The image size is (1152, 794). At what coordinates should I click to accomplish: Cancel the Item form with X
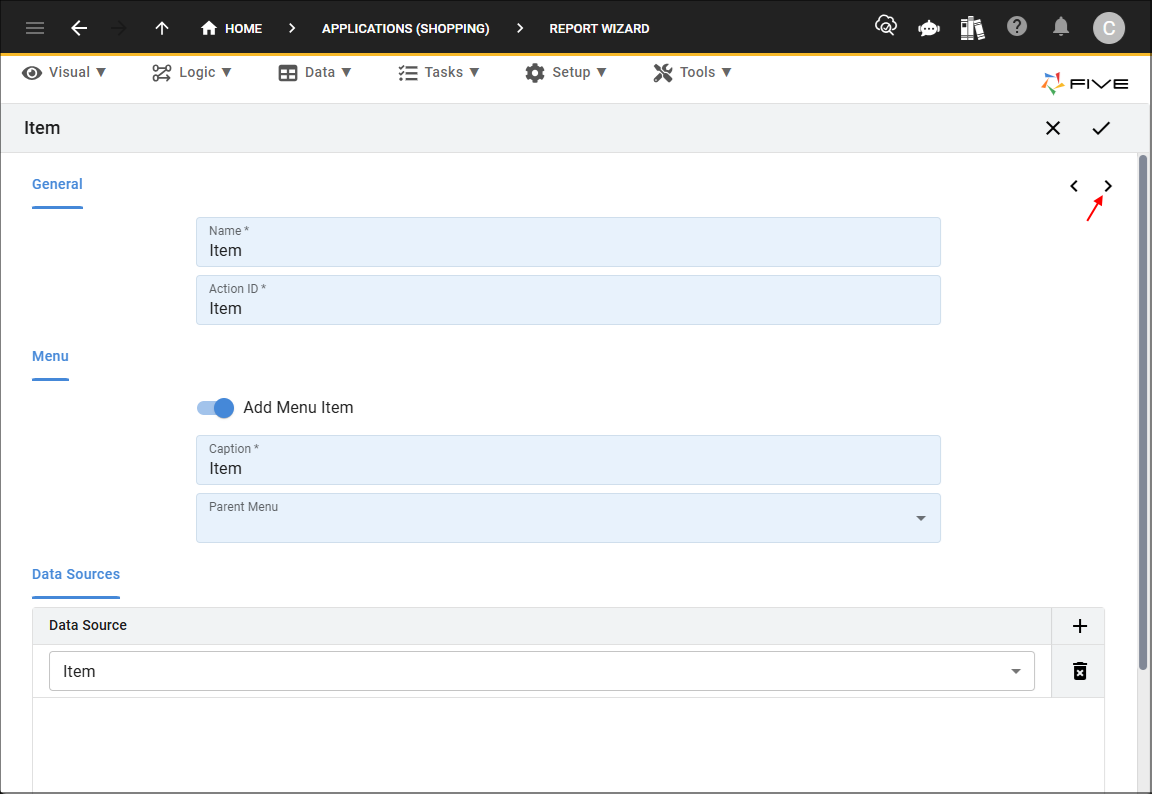click(x=1053, y=128)
